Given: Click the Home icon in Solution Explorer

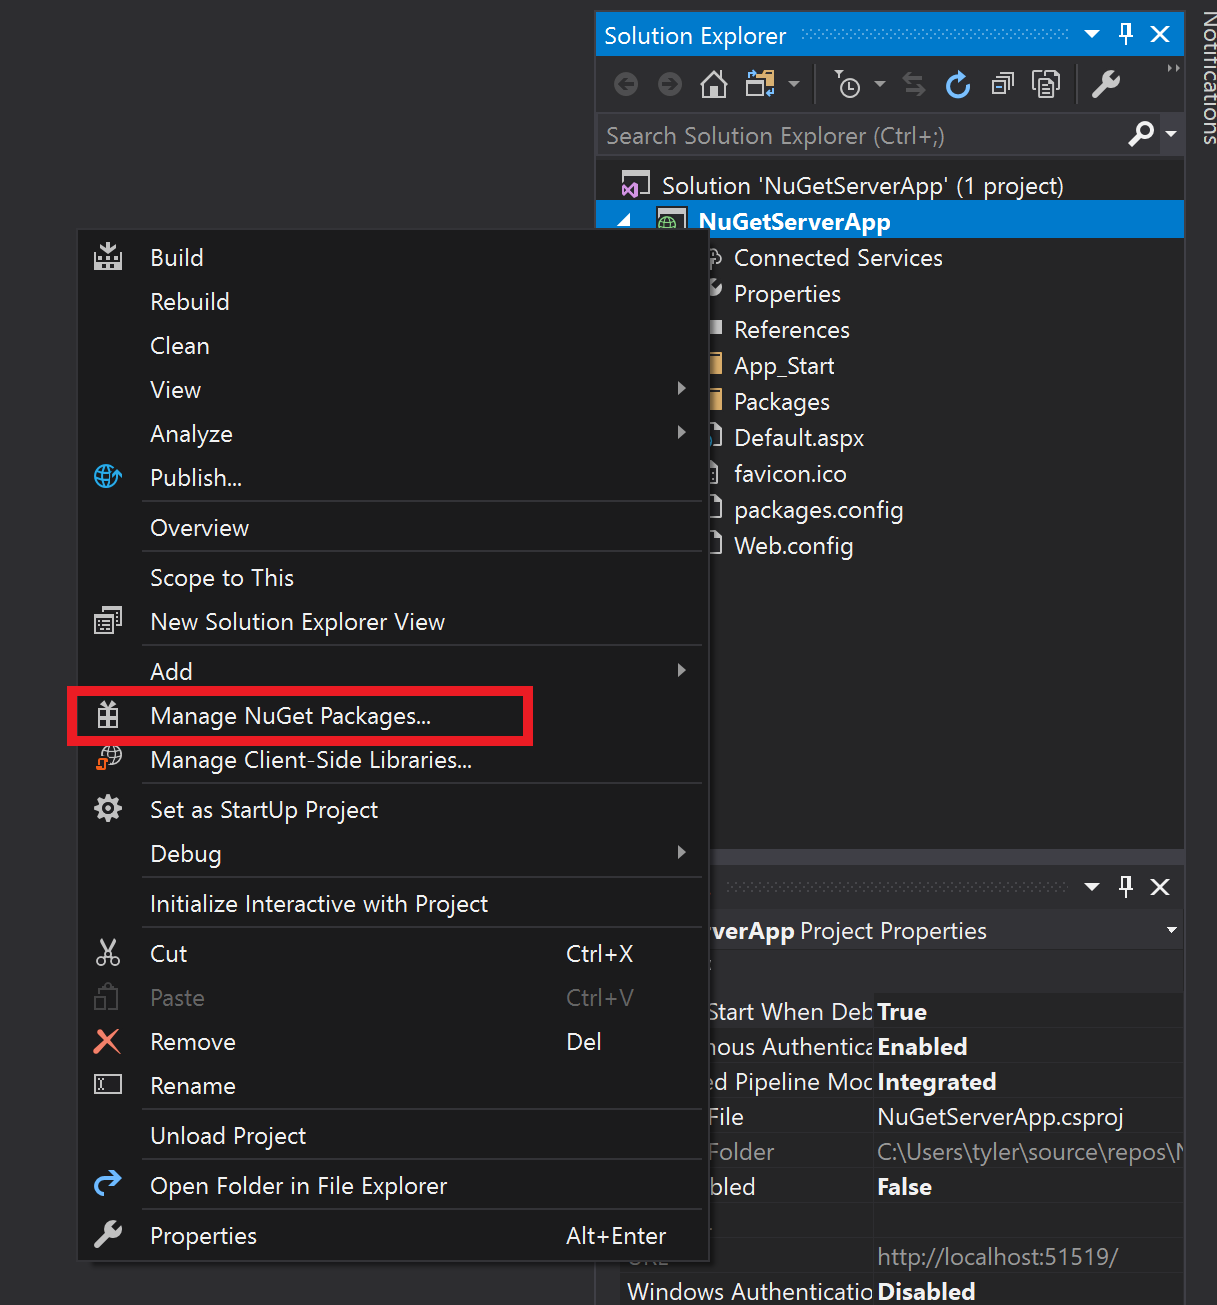Looking at the screenshot, I should pos(714,84).
